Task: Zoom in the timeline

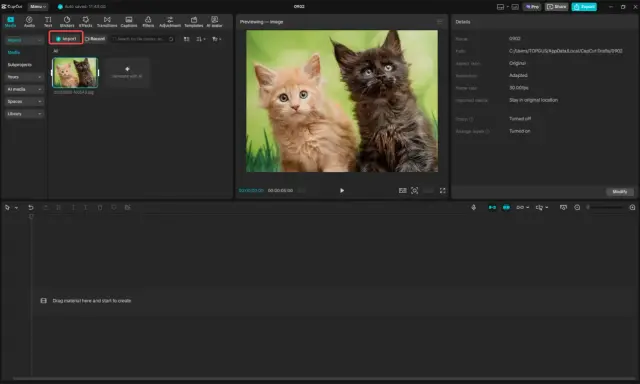Action: [632, 207]
